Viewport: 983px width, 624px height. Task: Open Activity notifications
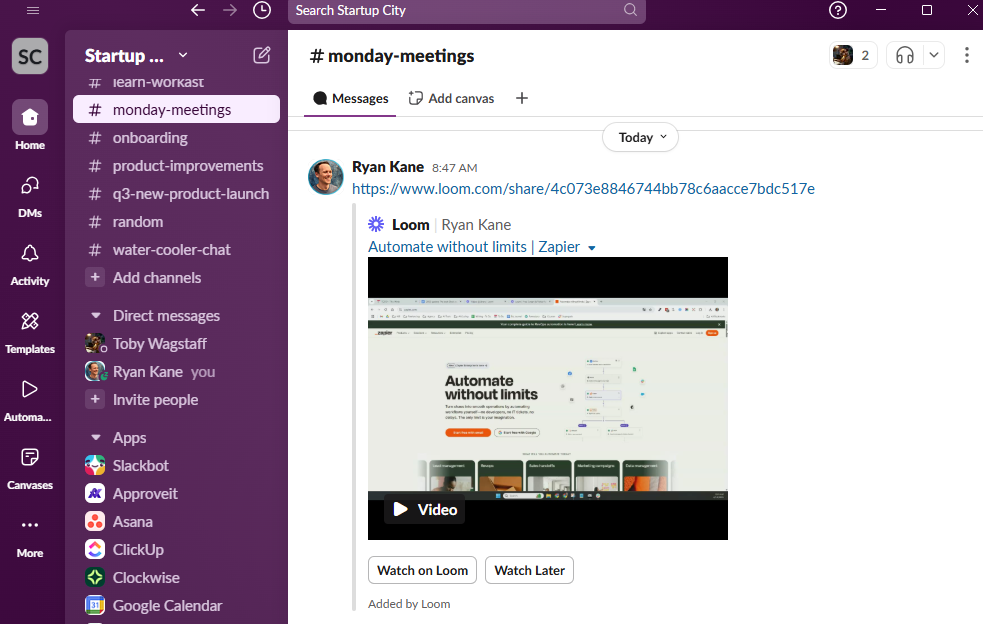pyautogui.click(x=30, y=265)
